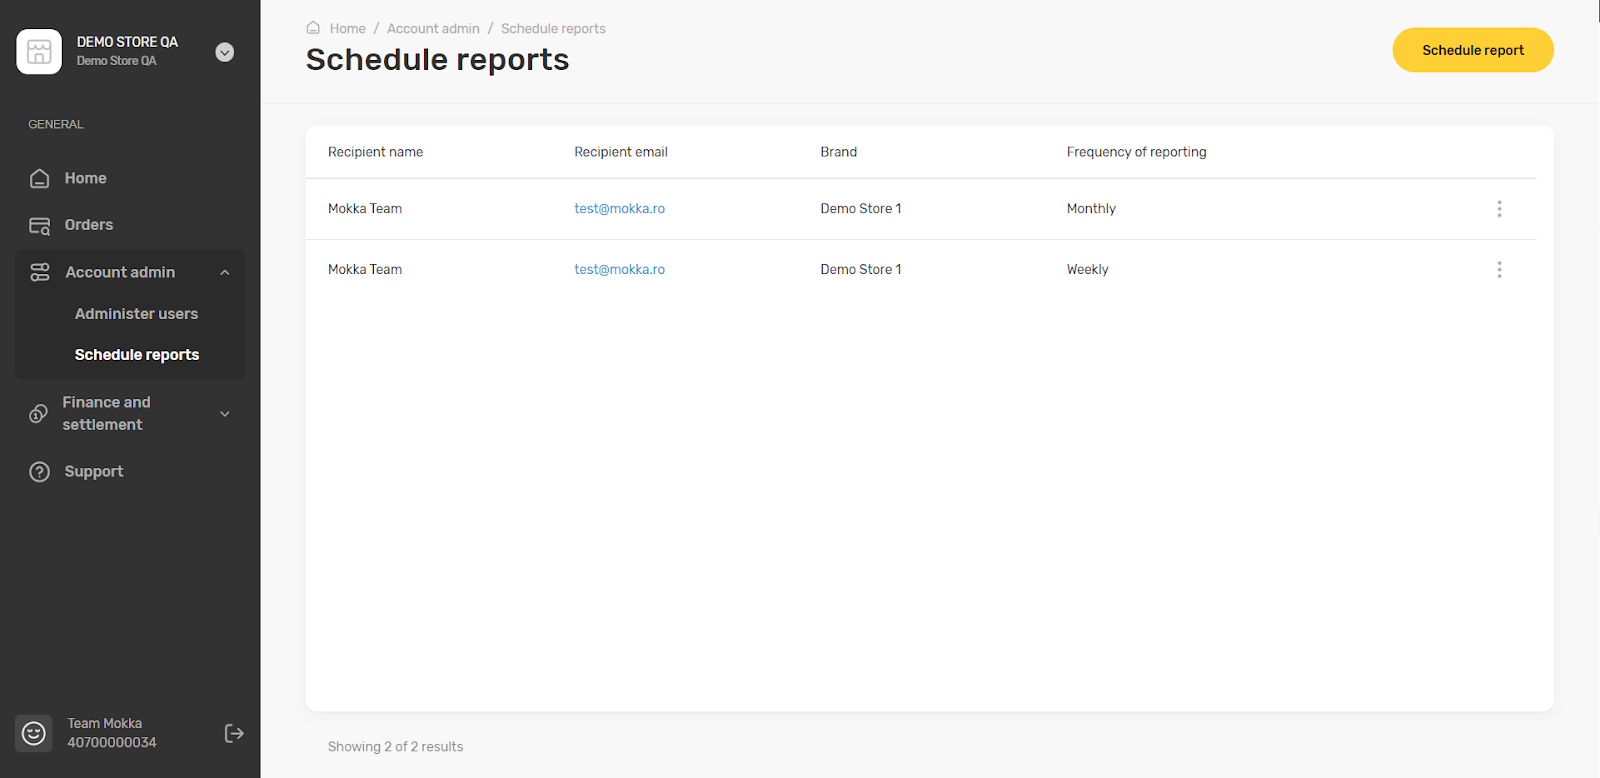Click test@mokka.ro email in Monthly row
The width and height of the screenshot is (1600, 778).
coord(619,209)
